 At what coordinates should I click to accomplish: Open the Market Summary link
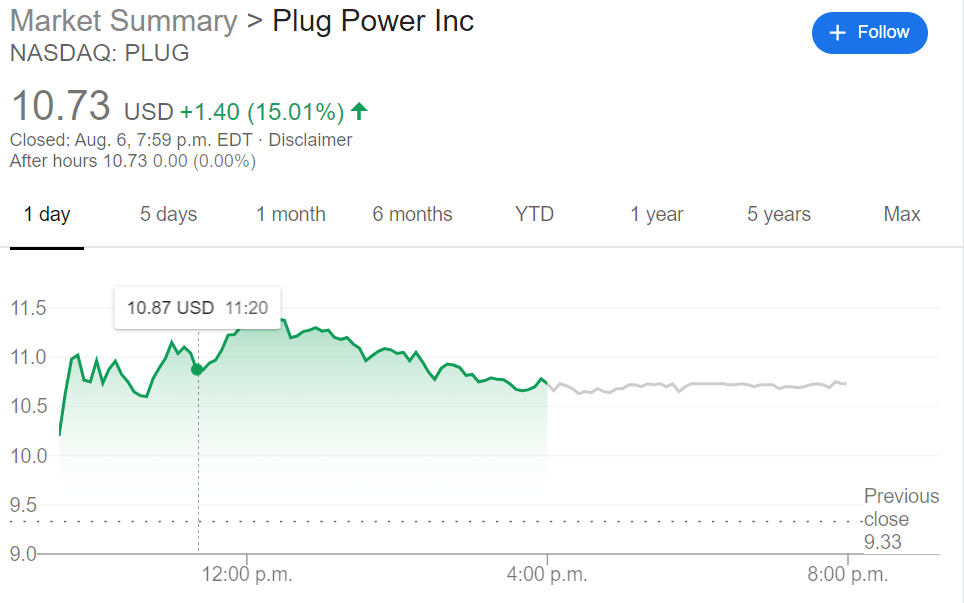point(123,21)
